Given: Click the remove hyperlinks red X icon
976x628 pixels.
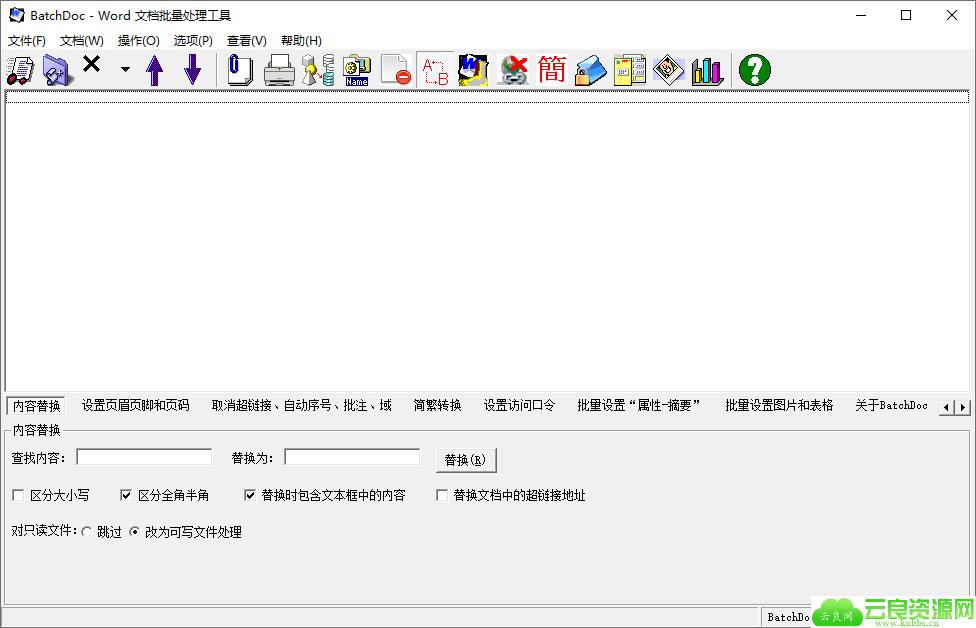Looking at the screenshot, I should pyautogui.click(x=512, y=70).
